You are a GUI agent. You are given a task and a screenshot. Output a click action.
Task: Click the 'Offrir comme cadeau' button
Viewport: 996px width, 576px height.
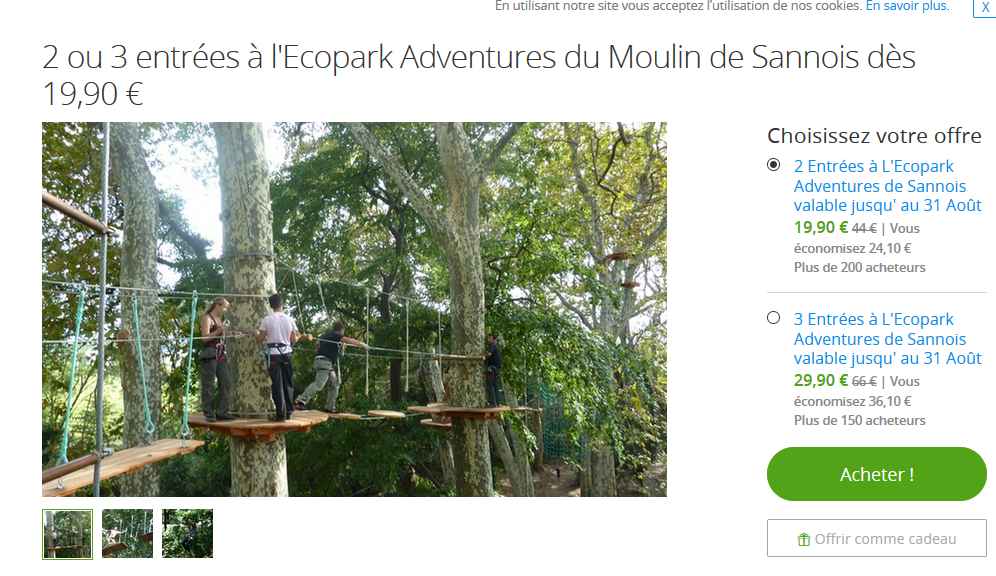pos(876,539)
